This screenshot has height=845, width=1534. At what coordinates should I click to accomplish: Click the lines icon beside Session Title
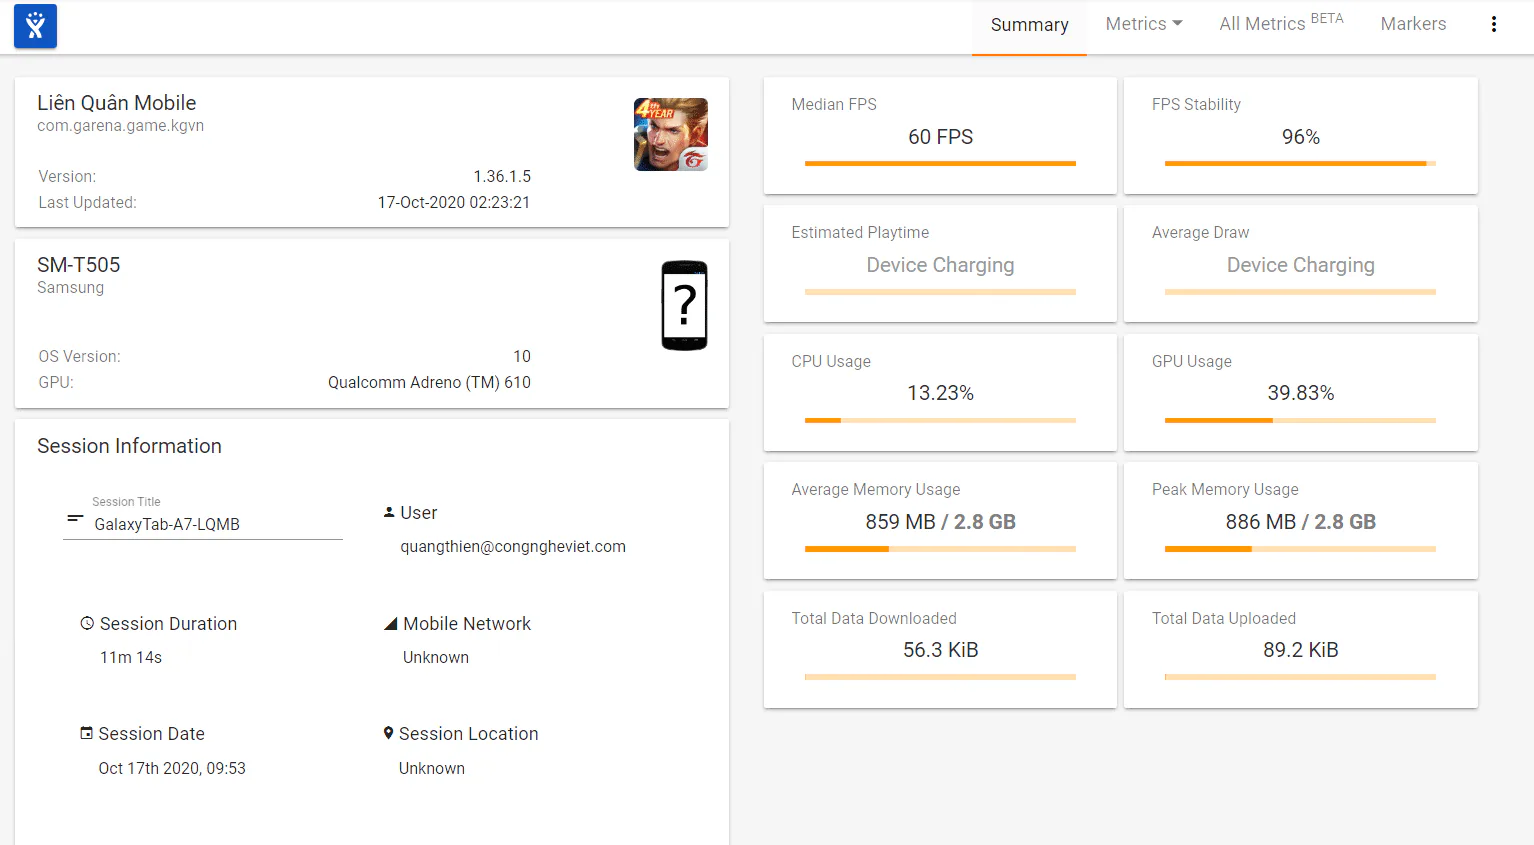75,518
